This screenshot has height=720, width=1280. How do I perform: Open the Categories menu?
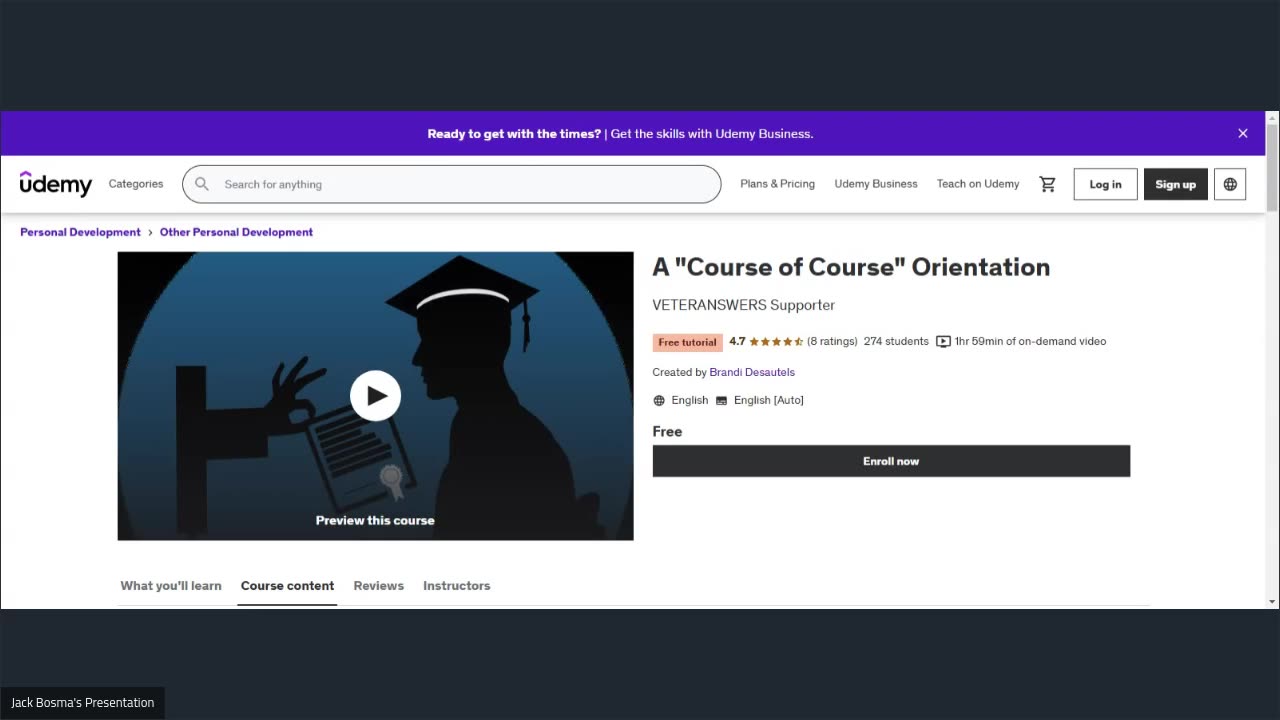[136, 184]
